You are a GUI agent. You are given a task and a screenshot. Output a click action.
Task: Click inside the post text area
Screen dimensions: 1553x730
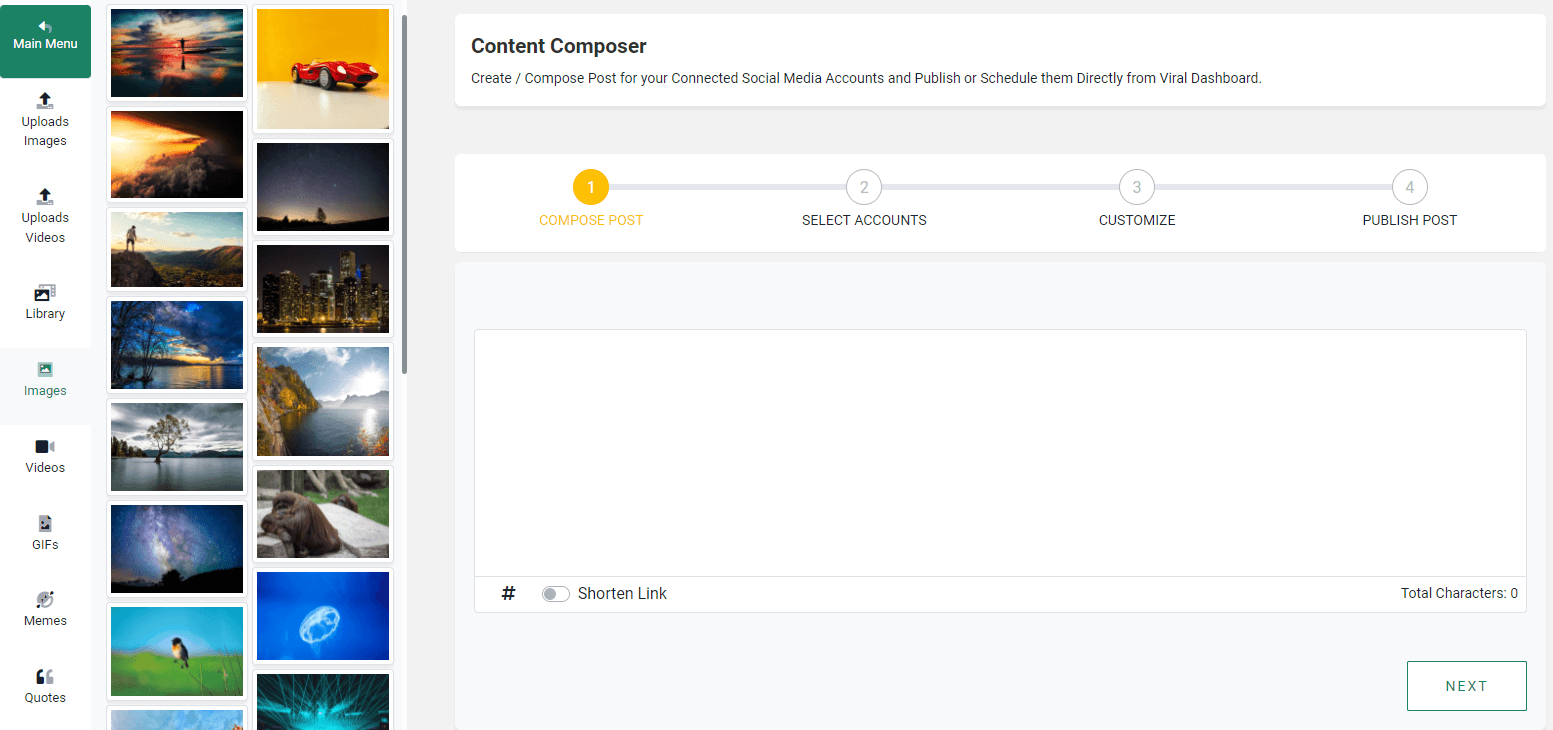(x=1000, y=453)
